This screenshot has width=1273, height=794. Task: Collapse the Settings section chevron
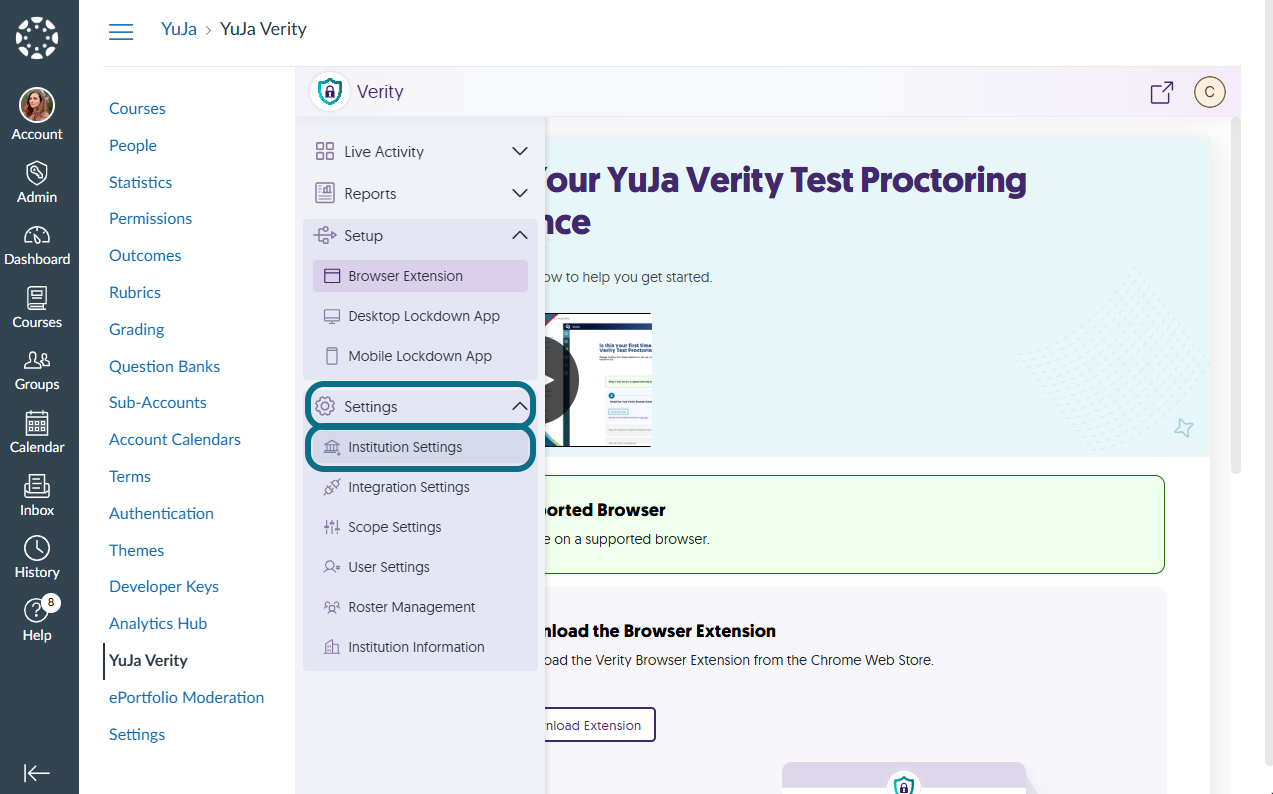pyautogui.click(x=520, y=406)
